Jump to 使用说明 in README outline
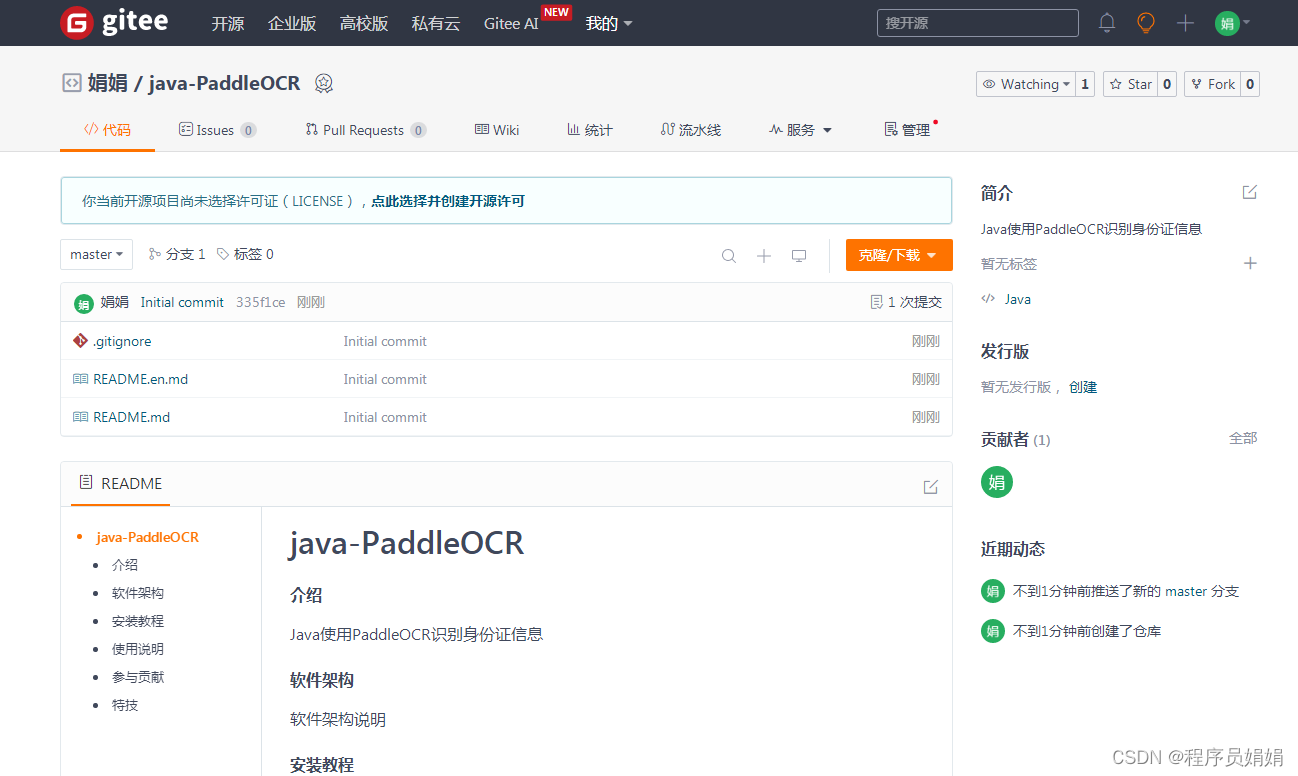The width and height of the screenshot is (1298, 776). pyautogui.click(x=138, y=649)
